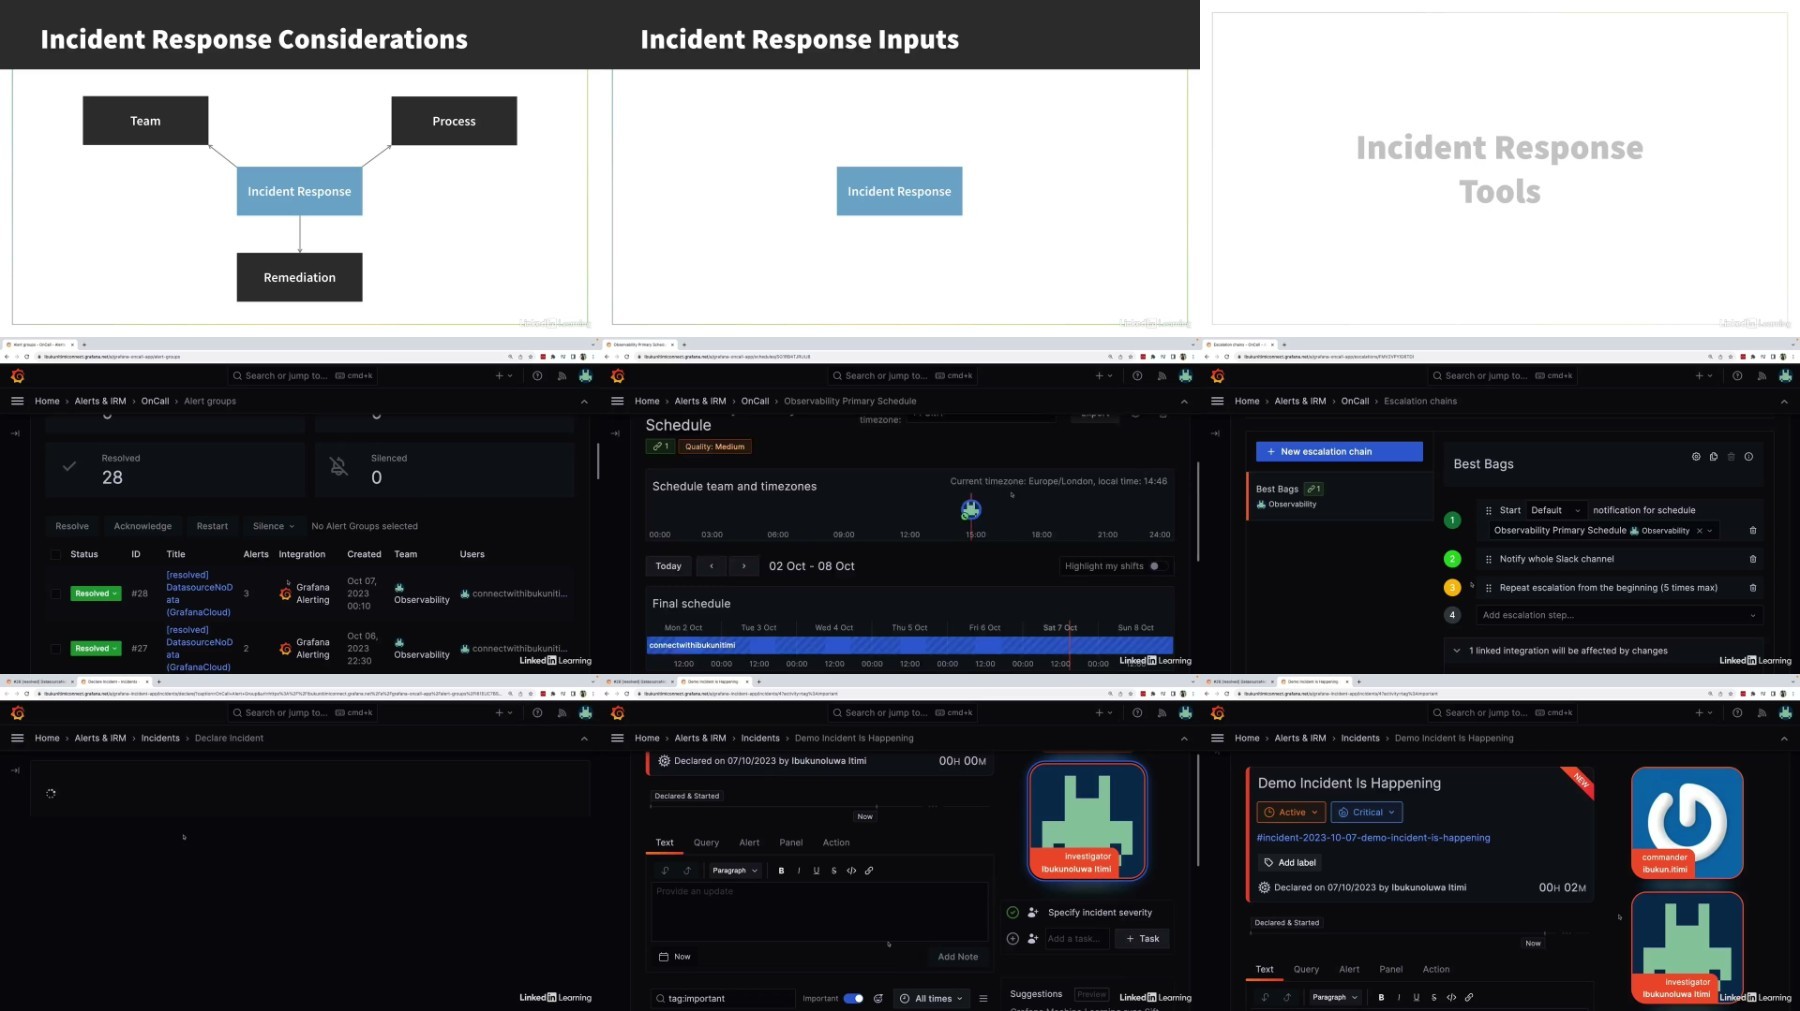This screenshot has width=1800, height=1011.
Task: Click list icon right of All times
Action: [983, 998]
